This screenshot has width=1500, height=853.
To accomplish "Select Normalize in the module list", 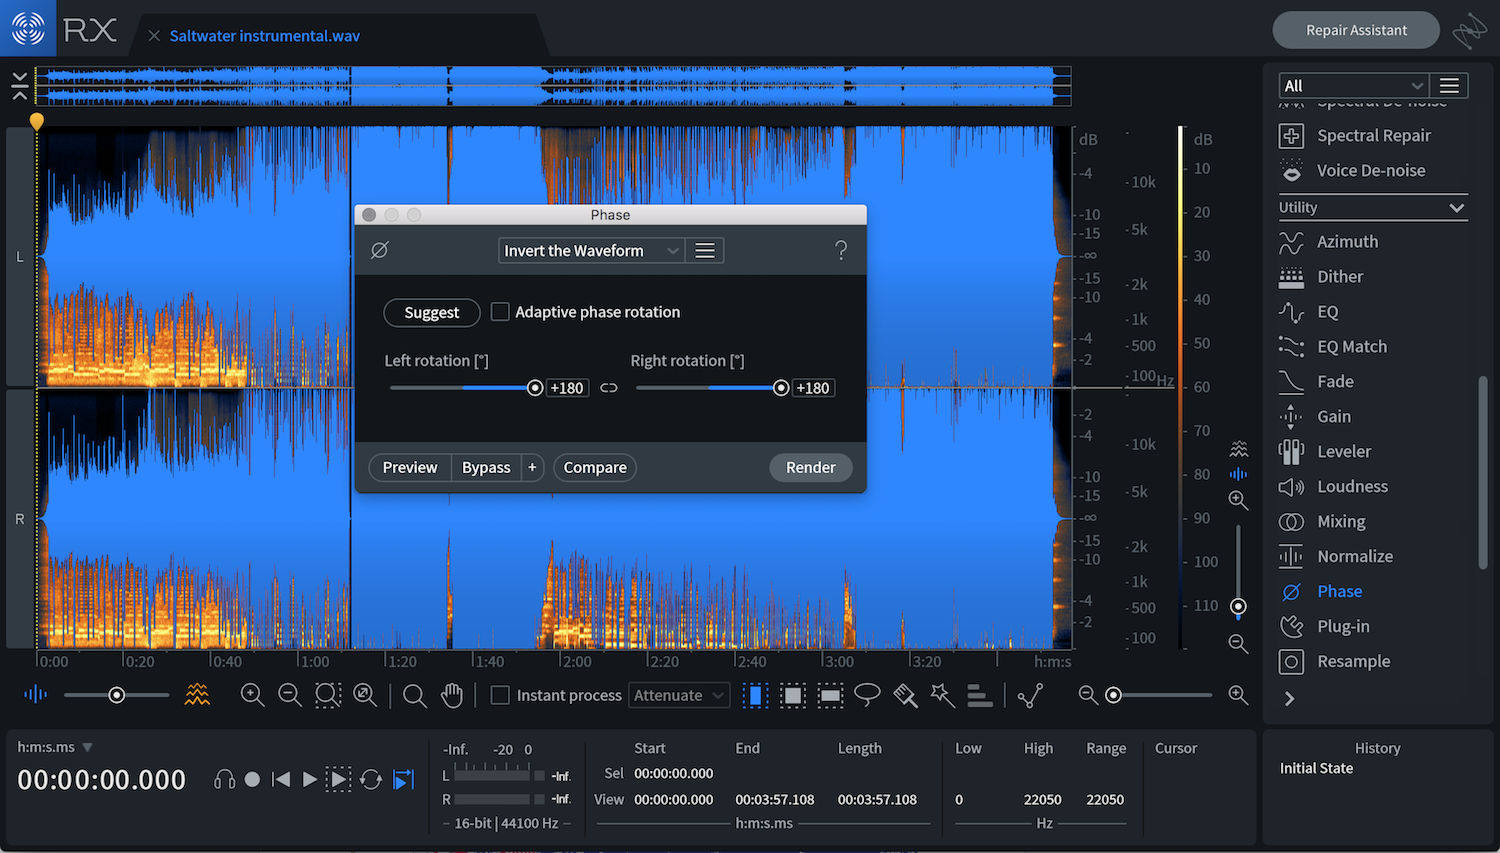I will 1354,557.
